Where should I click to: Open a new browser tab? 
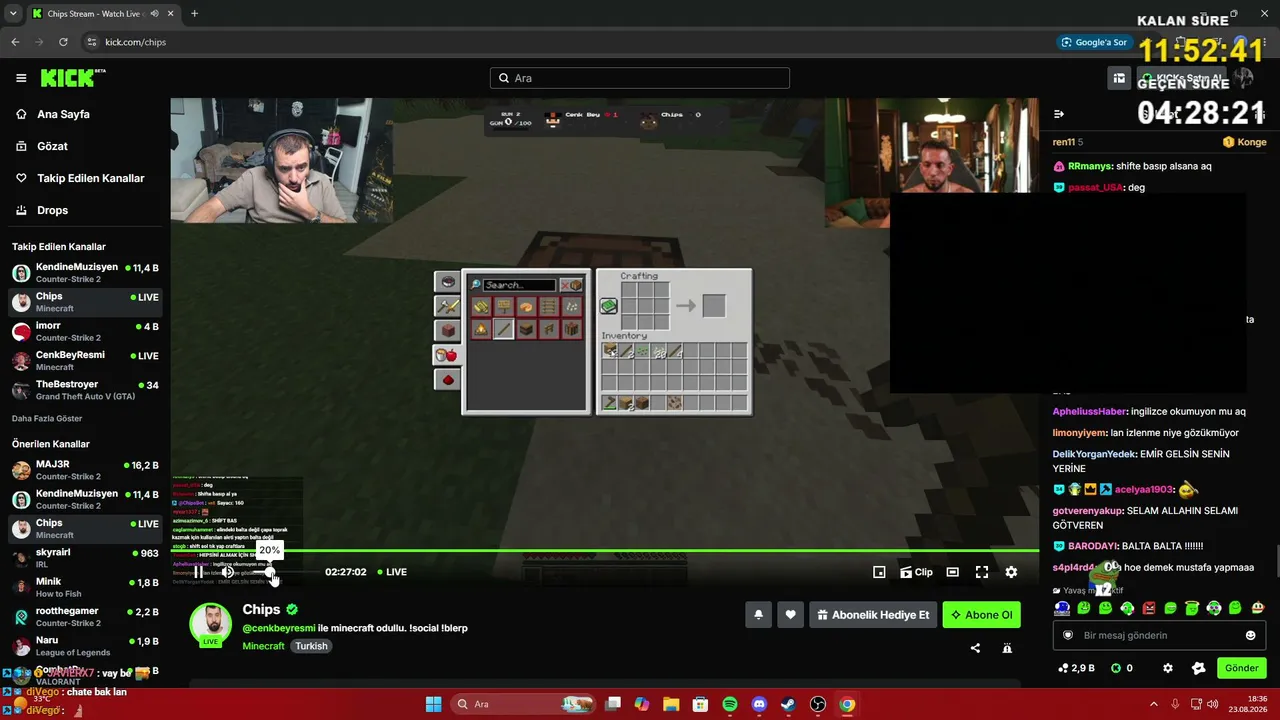(x=194, y=14)
